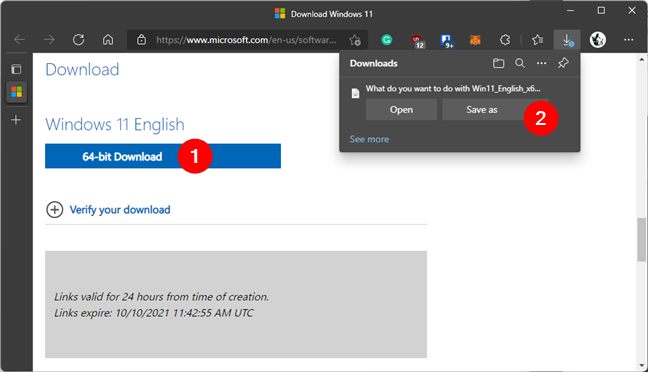Open the user profile avatar
This screenshot has width=648, height=372.
598,40
